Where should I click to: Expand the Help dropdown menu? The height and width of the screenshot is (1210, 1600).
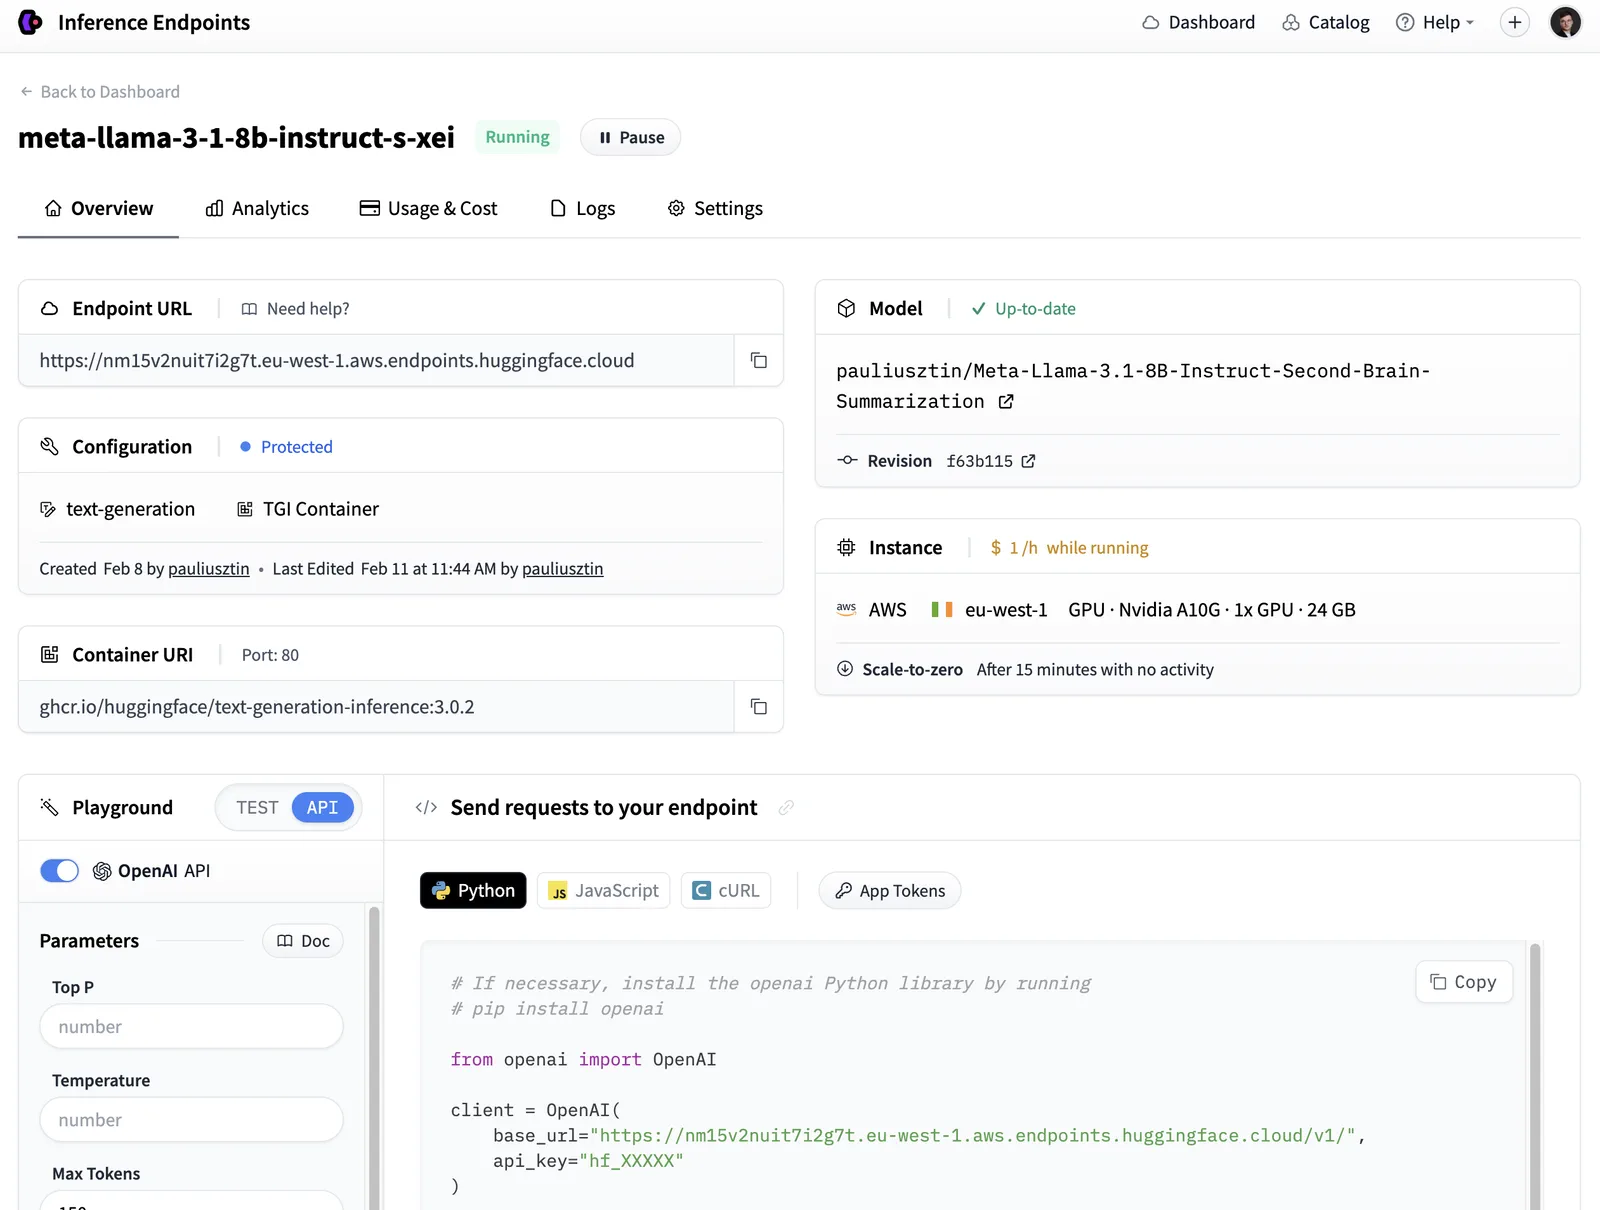point(1435,22)
